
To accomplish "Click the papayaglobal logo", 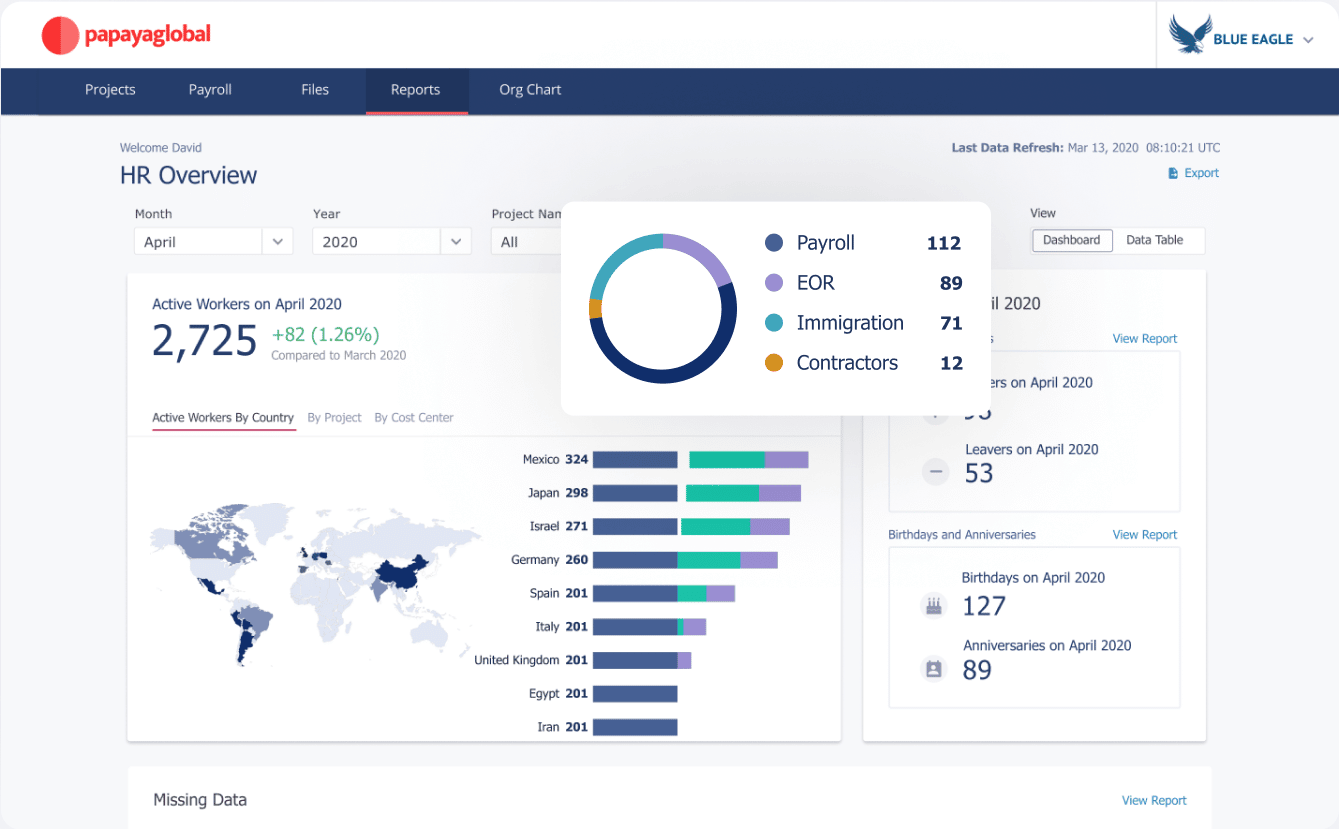I will pyautogui.click(x=126, y=35).
